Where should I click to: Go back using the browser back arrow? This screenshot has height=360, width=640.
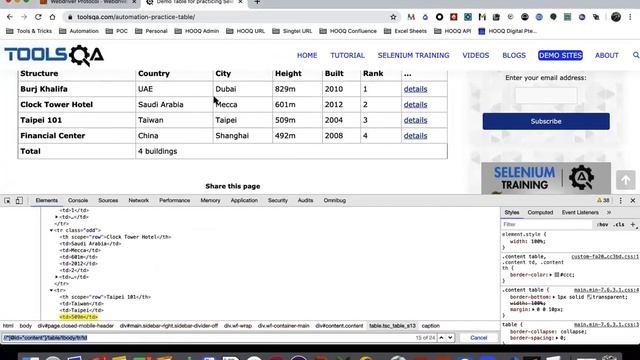(10, 17)
